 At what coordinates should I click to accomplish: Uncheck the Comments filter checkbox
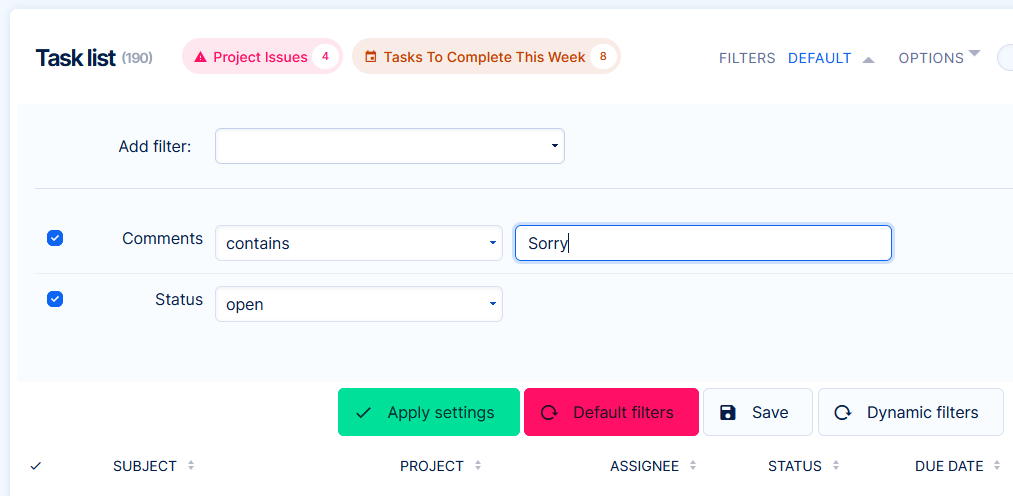[x=55, y=238]
